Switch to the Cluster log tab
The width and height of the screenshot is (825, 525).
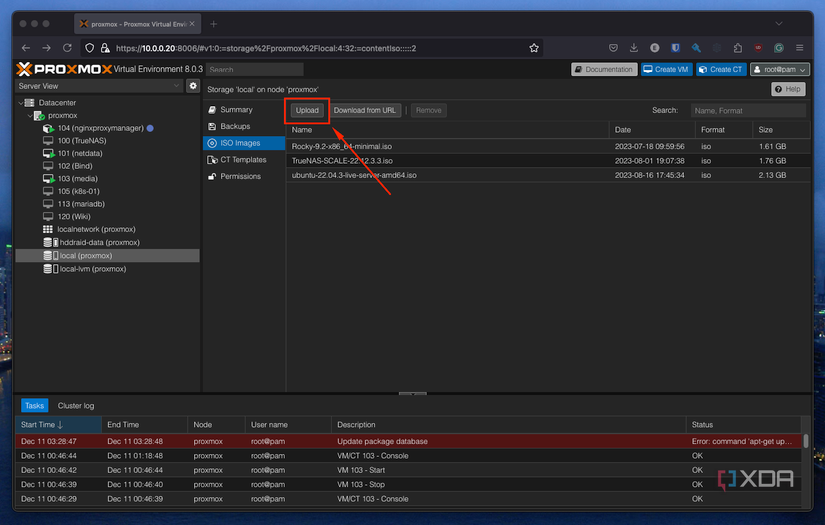point(76,406)
